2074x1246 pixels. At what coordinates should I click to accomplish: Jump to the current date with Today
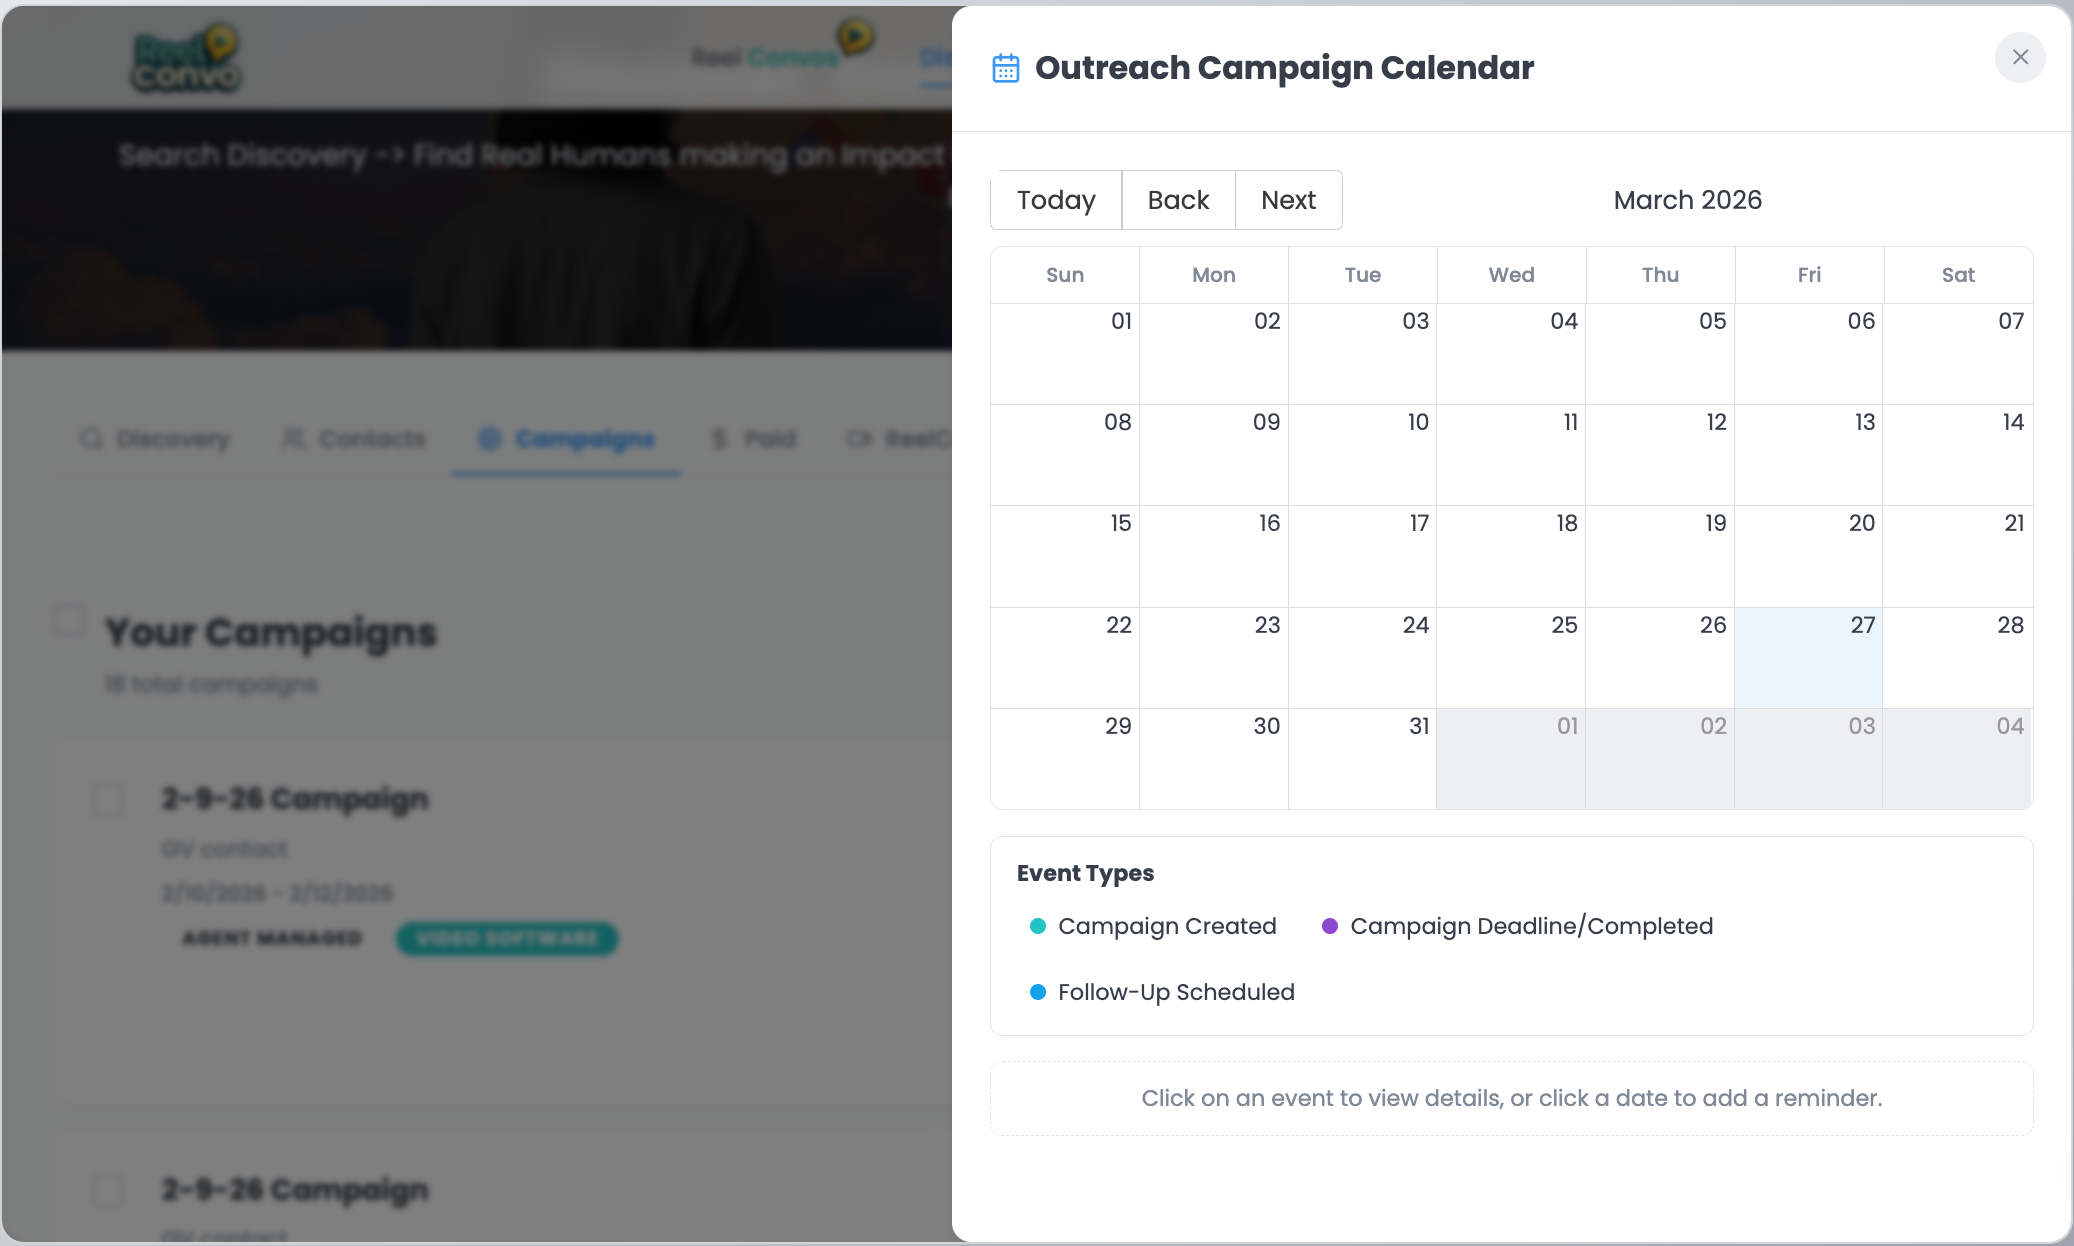click(1056, 200)
